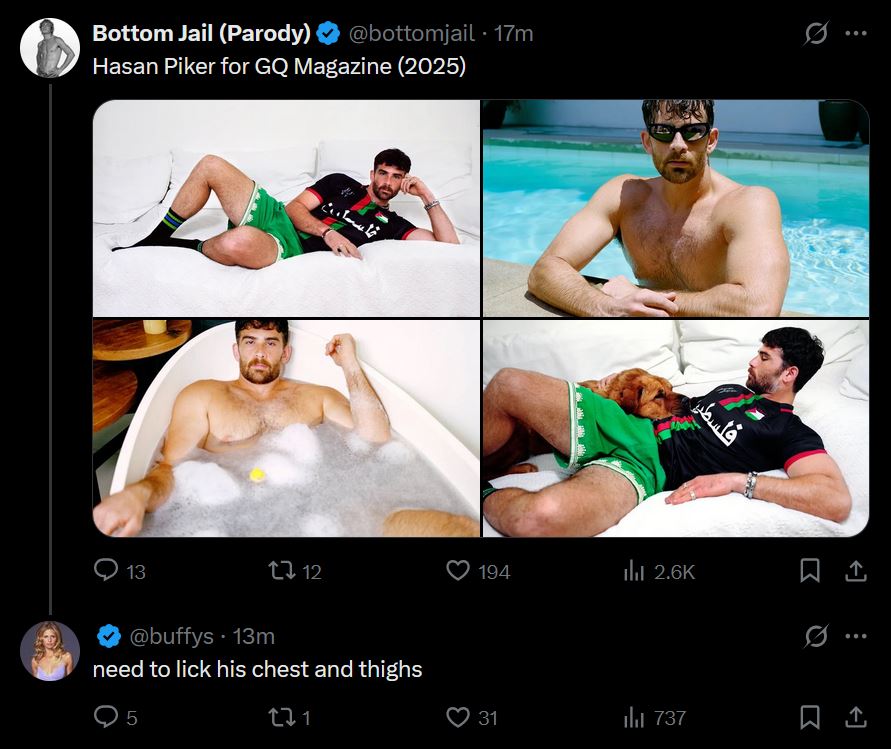Reply to the Bottom Jail post
Viewport: 891px width, 749px height.
pos(106,571)
